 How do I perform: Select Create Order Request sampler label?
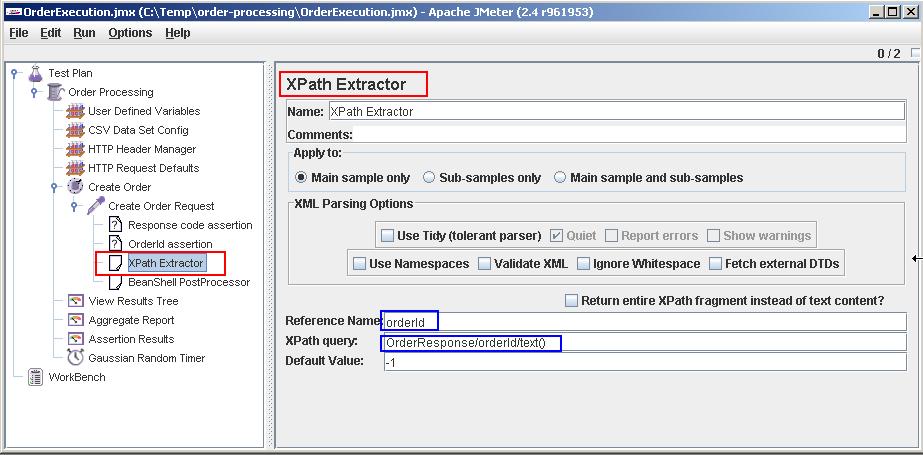tap(161, 205)
